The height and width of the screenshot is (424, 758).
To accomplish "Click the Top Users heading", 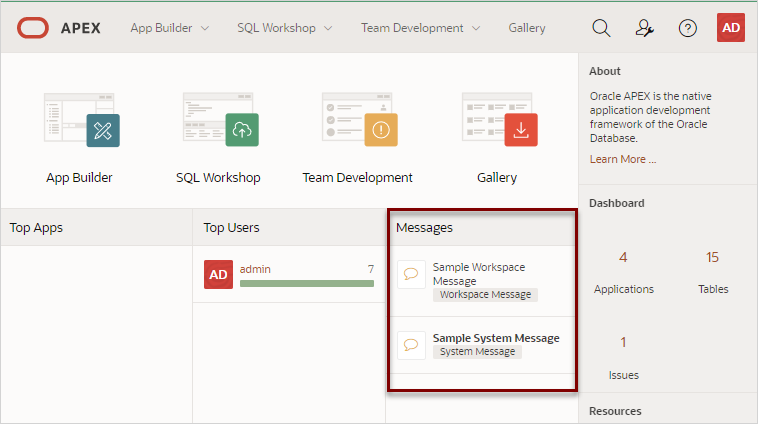I will point(231,228).
